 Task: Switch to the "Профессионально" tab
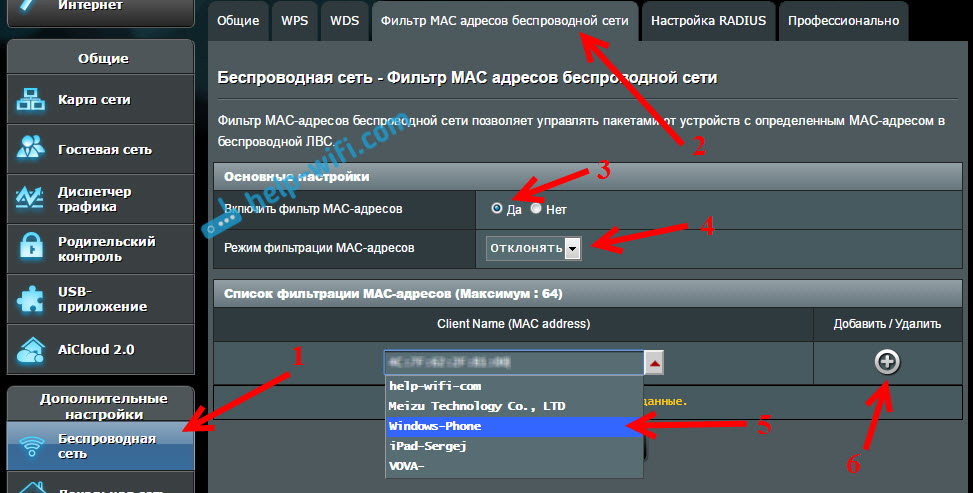(x=842, y=20)
